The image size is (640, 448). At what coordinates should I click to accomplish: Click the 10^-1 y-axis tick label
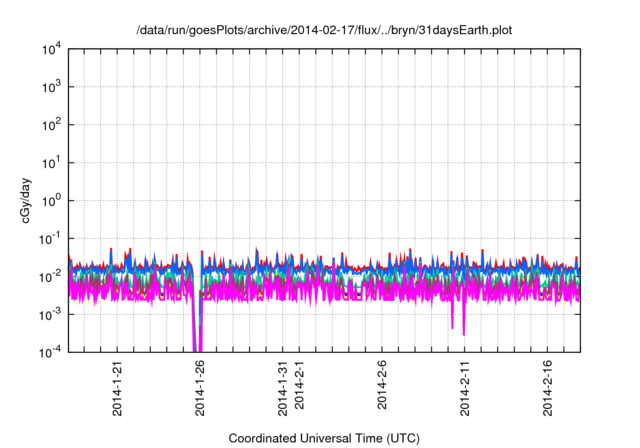50,238
